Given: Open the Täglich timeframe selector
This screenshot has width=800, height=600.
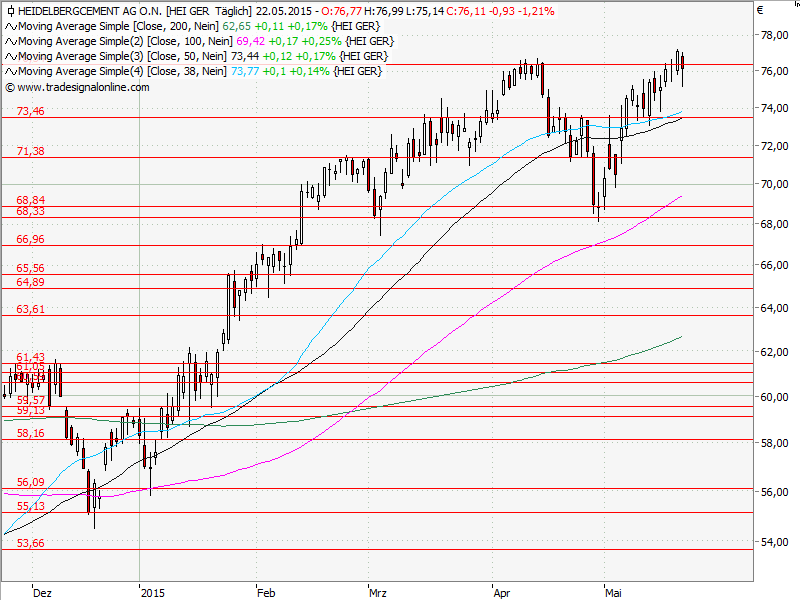Looking at the screenshot, I should [x=230, y=10].
